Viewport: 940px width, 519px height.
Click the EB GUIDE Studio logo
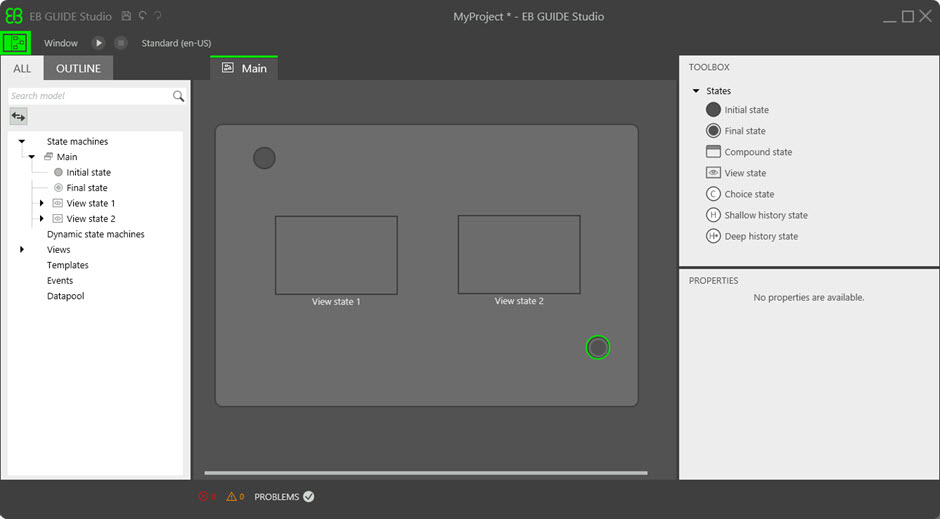coord(14,16)
